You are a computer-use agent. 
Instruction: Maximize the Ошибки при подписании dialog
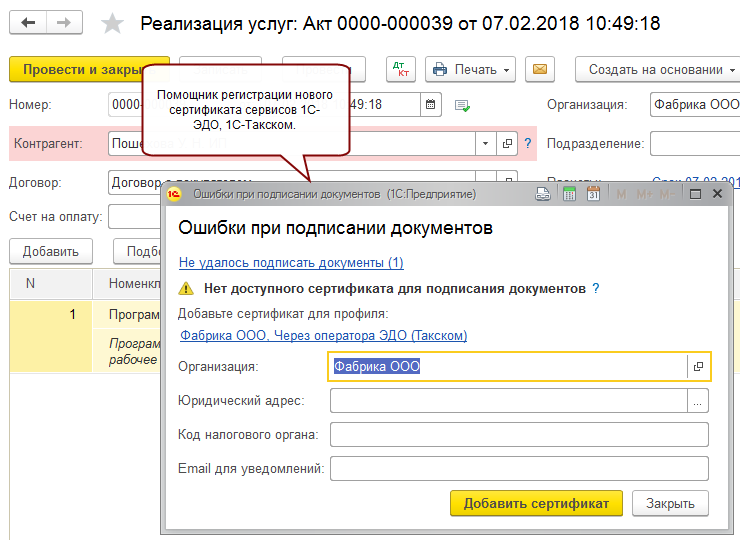point(695,194)
